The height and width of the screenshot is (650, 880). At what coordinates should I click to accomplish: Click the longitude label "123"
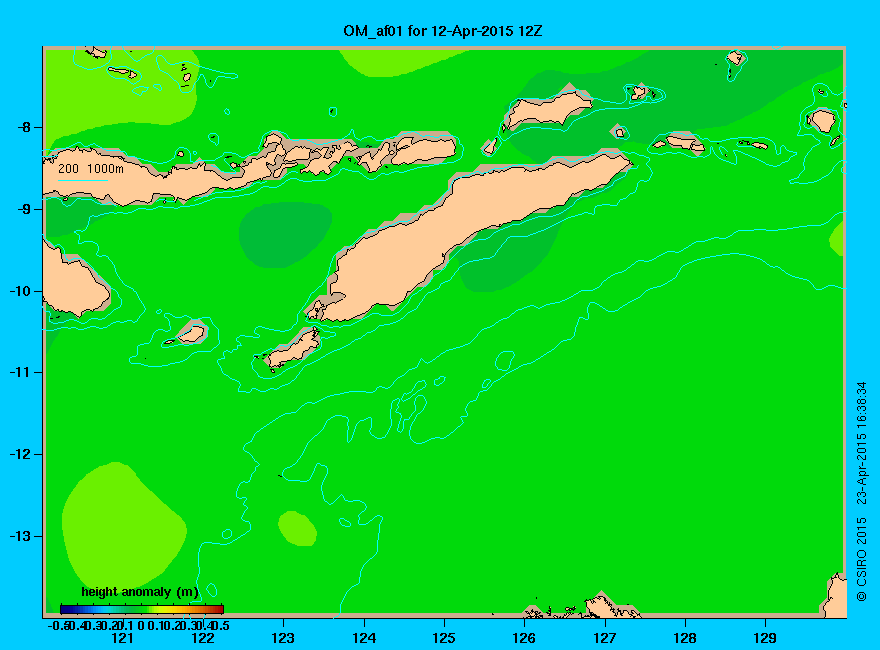[283, 638]
